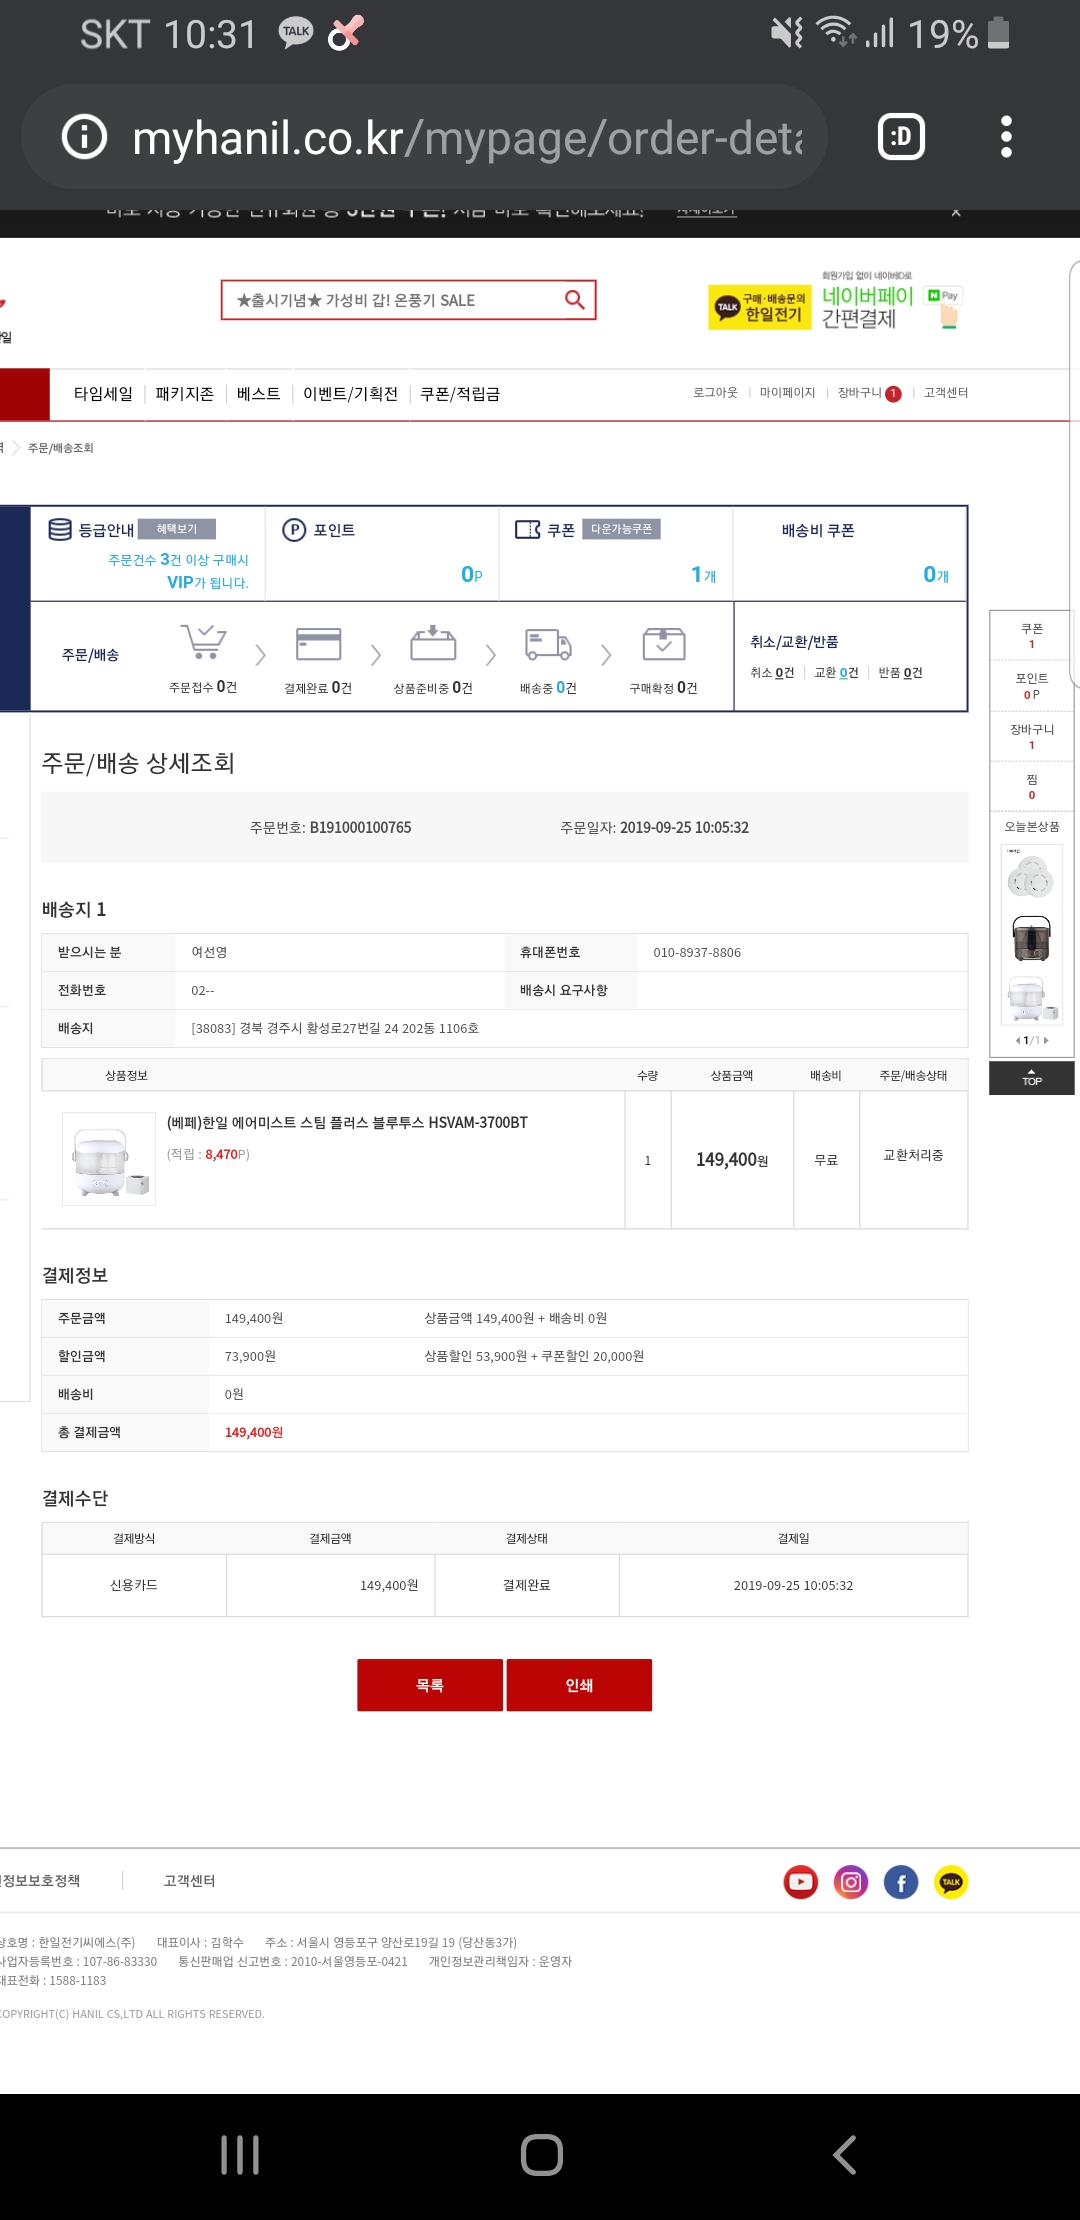Open the 타임세일 menu
This screenshot has width=1080, height=2220.
tap(103, 394)
